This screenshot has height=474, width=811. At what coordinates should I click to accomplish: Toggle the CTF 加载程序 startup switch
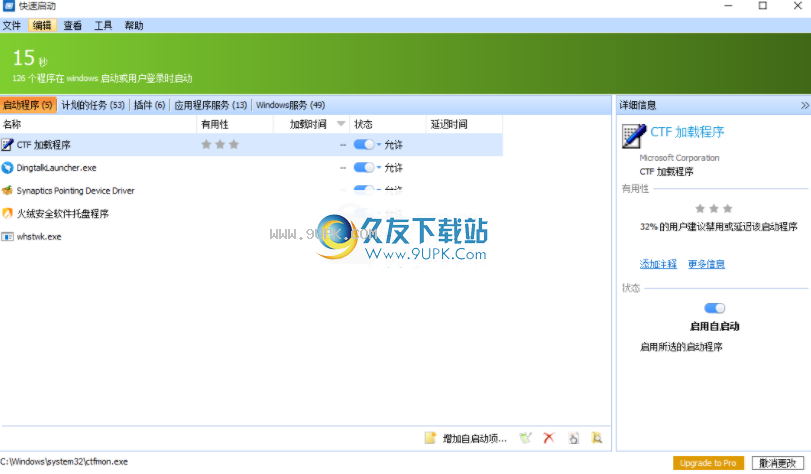tap(364, 144)
